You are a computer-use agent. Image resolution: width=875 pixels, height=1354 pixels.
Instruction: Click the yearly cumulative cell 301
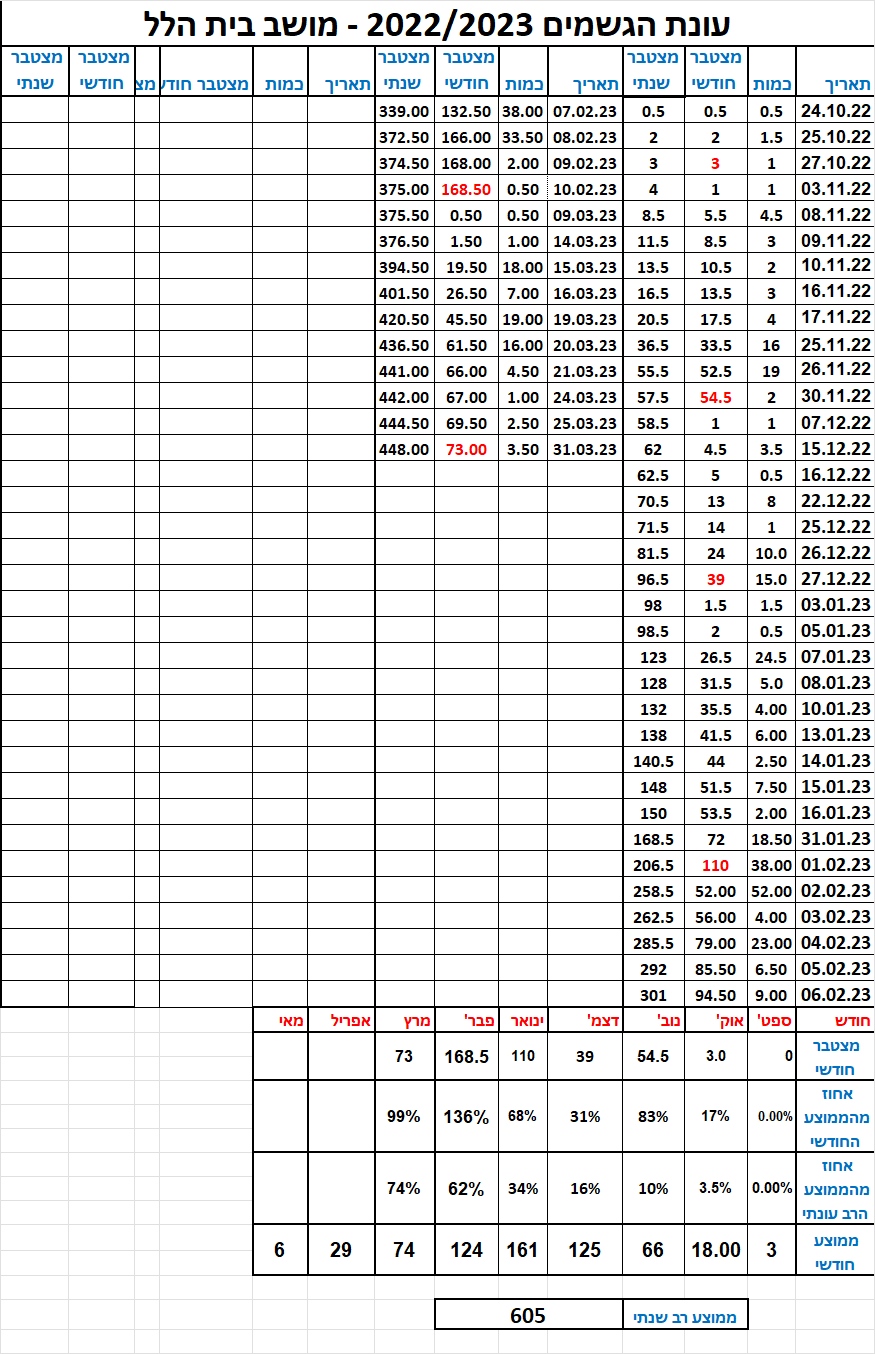tap(653, 995)
